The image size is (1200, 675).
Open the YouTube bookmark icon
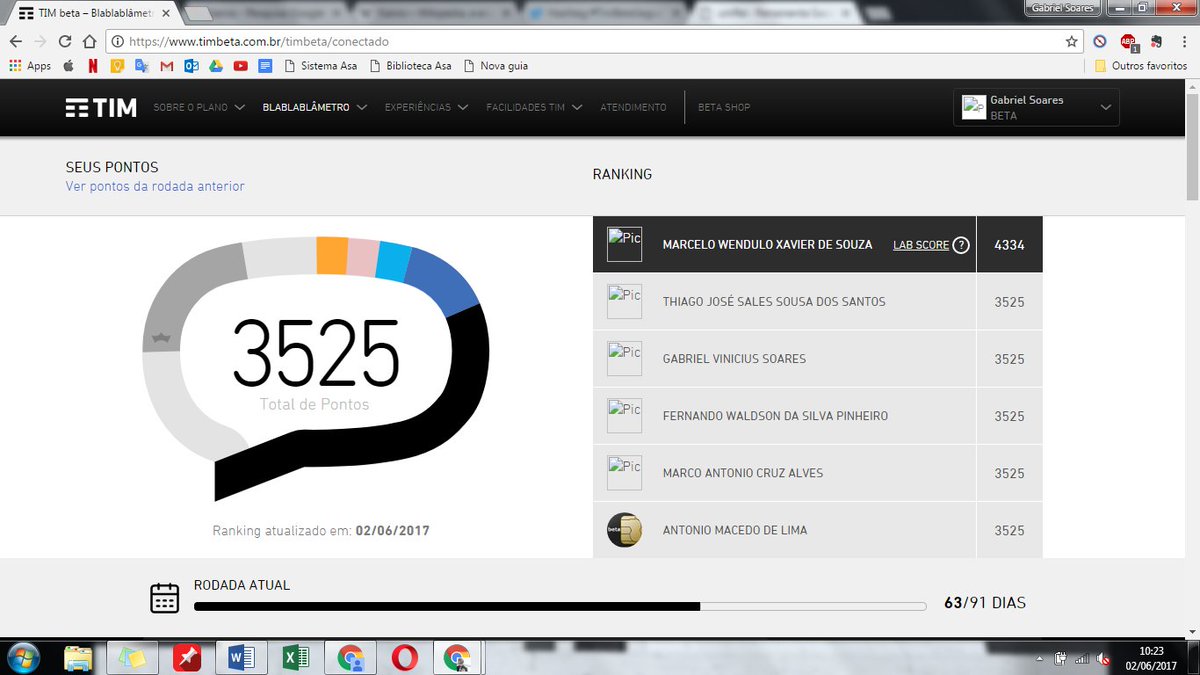[241, 66]
